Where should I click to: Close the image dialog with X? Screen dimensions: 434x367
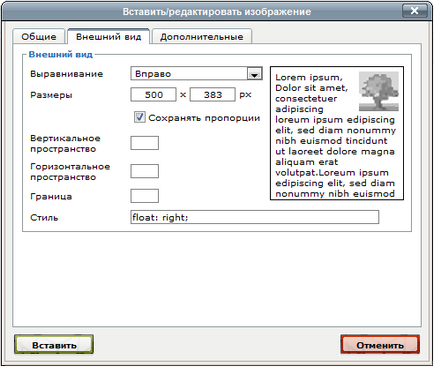[x=414, y=11]
